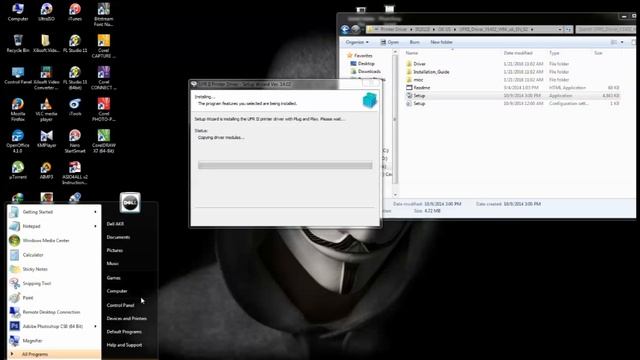The height and width of the screenshot is (360, 640).
Task: Open Help and Support
Action: 124,345
